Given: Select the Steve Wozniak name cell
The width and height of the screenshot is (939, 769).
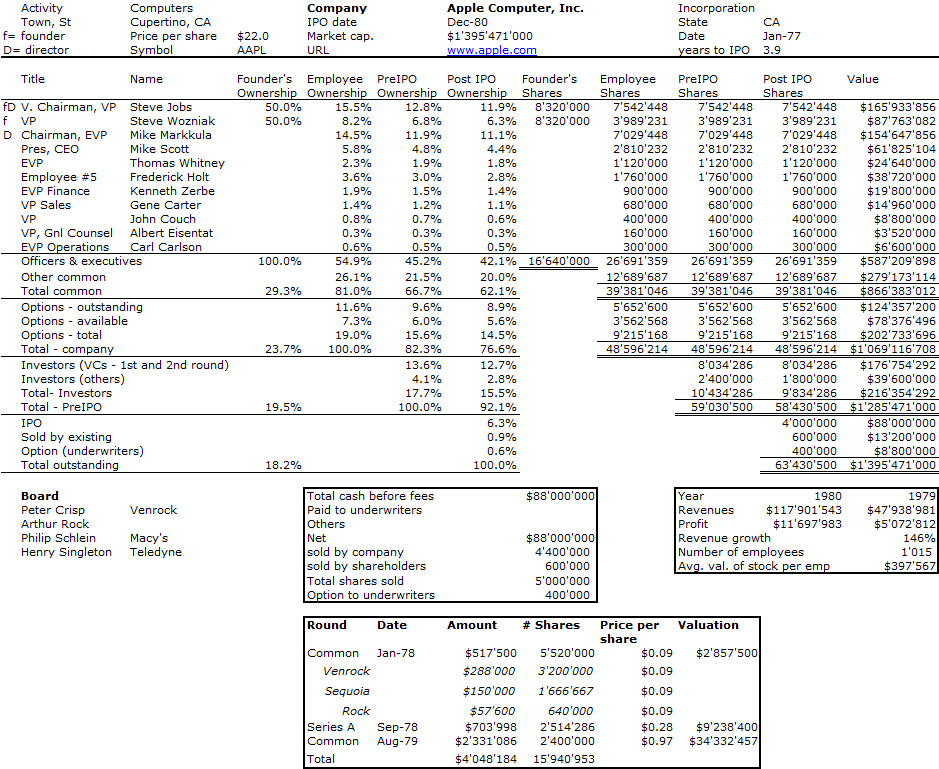Looking at the screenshot, I should [172, 121].
